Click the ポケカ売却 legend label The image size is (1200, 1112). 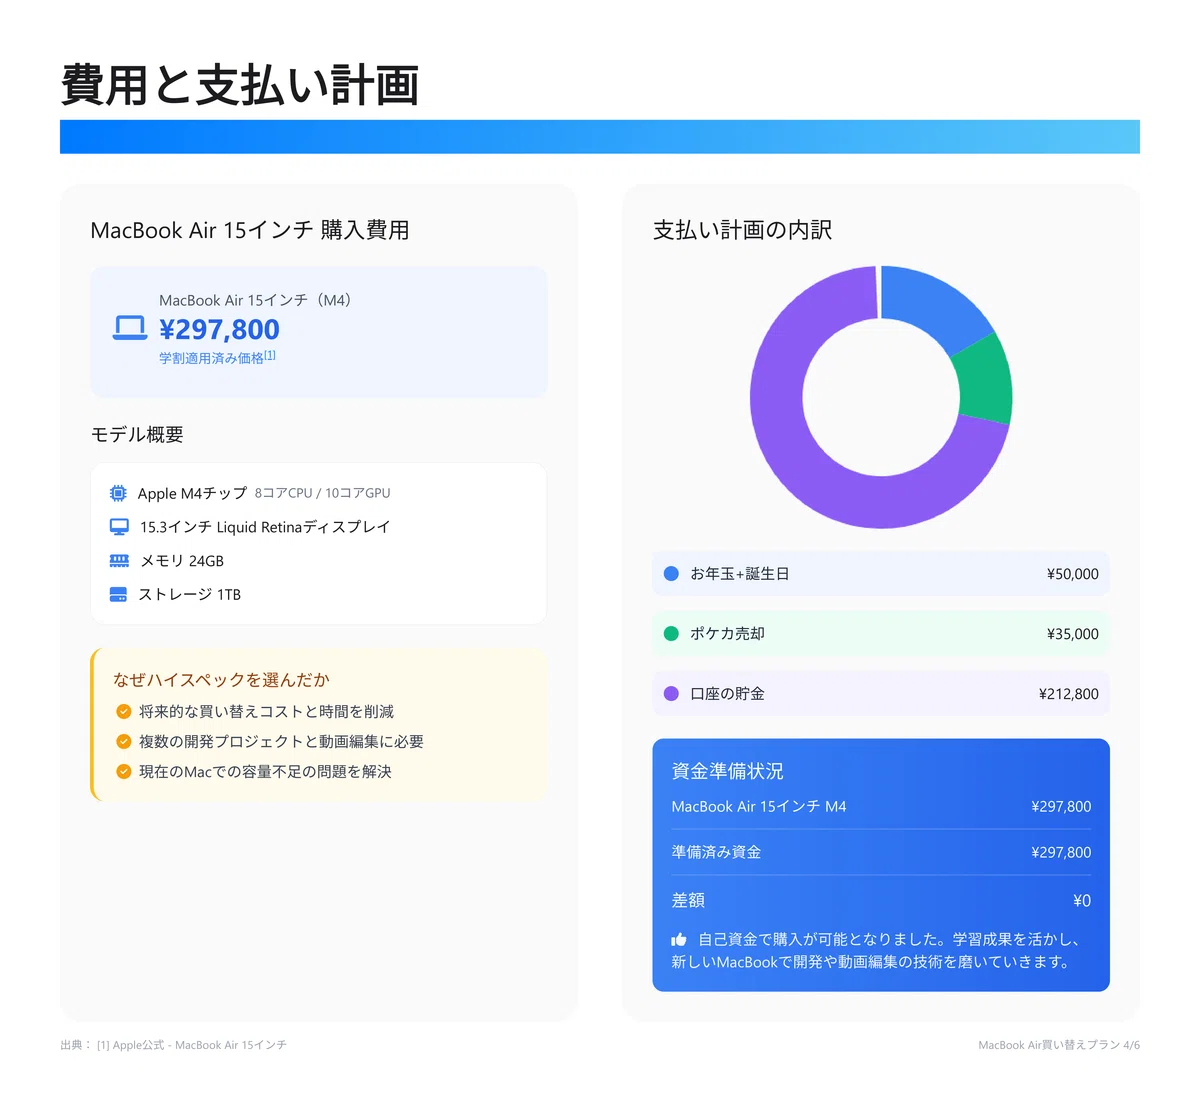[727, 634]
